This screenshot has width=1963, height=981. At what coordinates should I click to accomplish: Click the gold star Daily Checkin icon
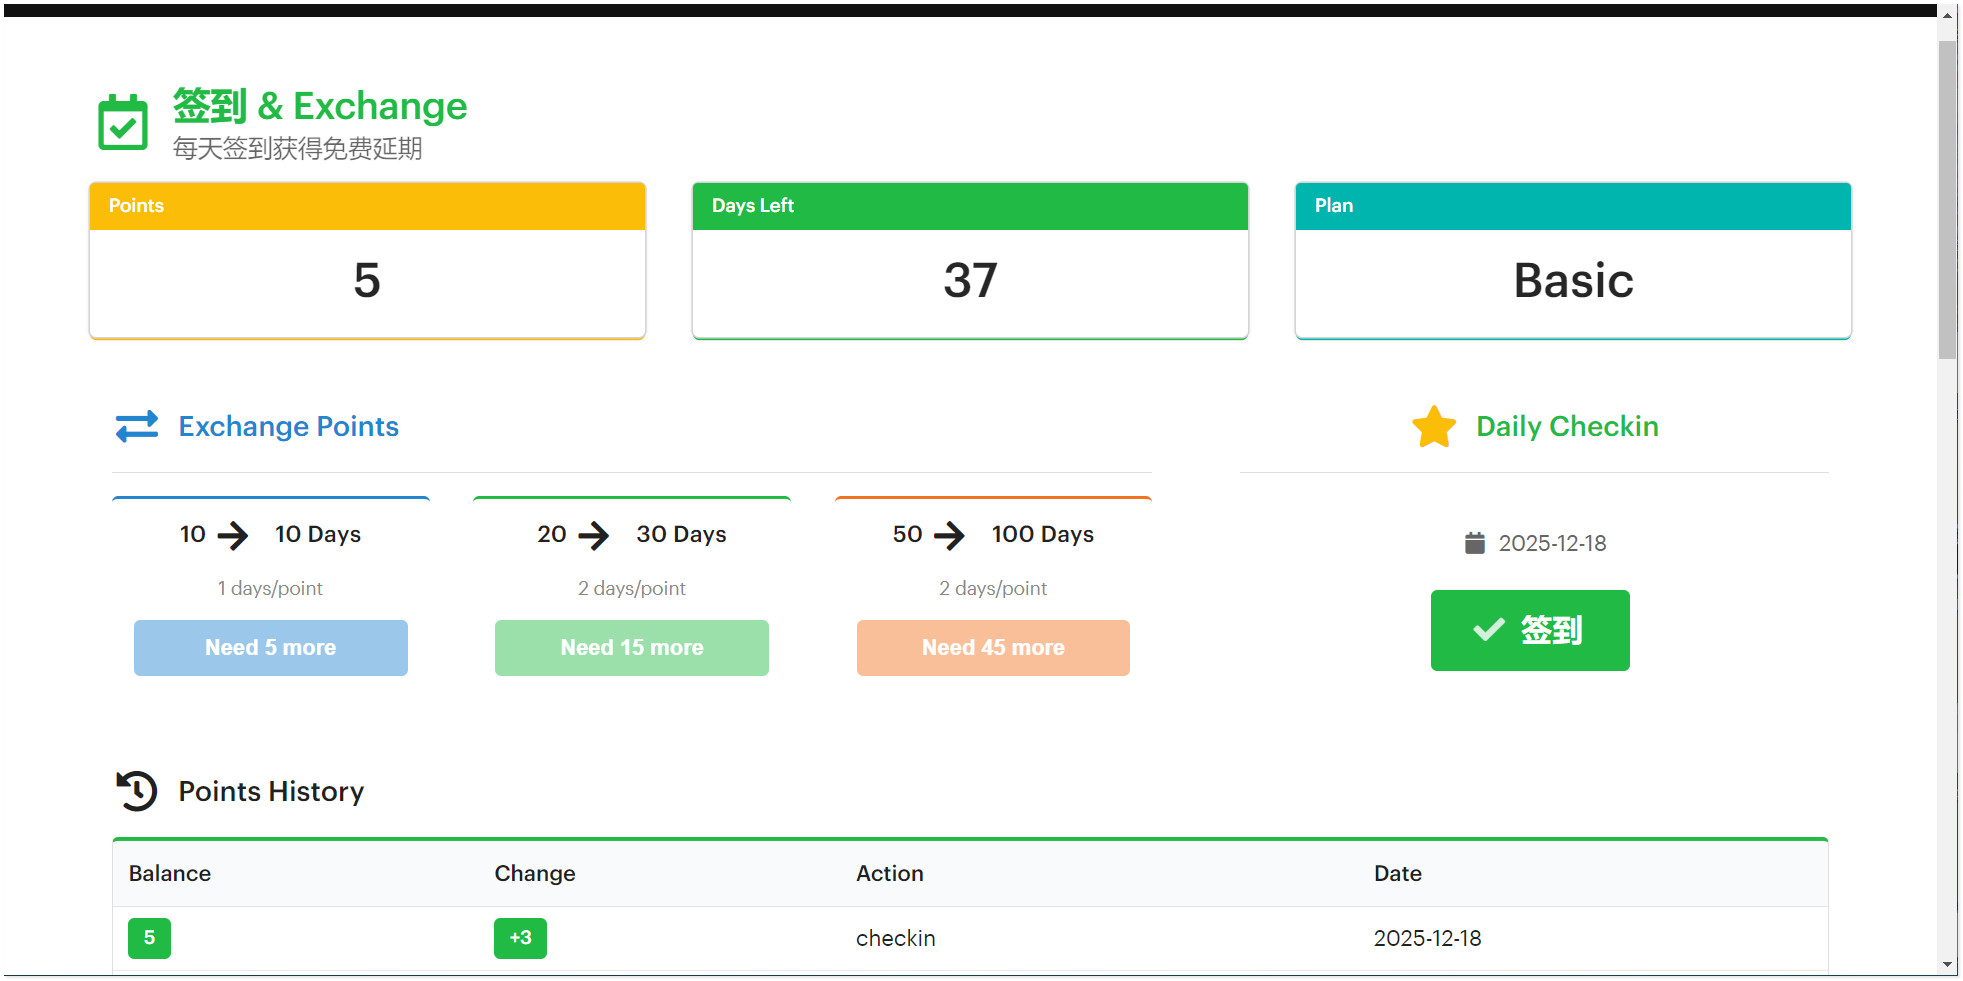click(x=1434, y=427)
